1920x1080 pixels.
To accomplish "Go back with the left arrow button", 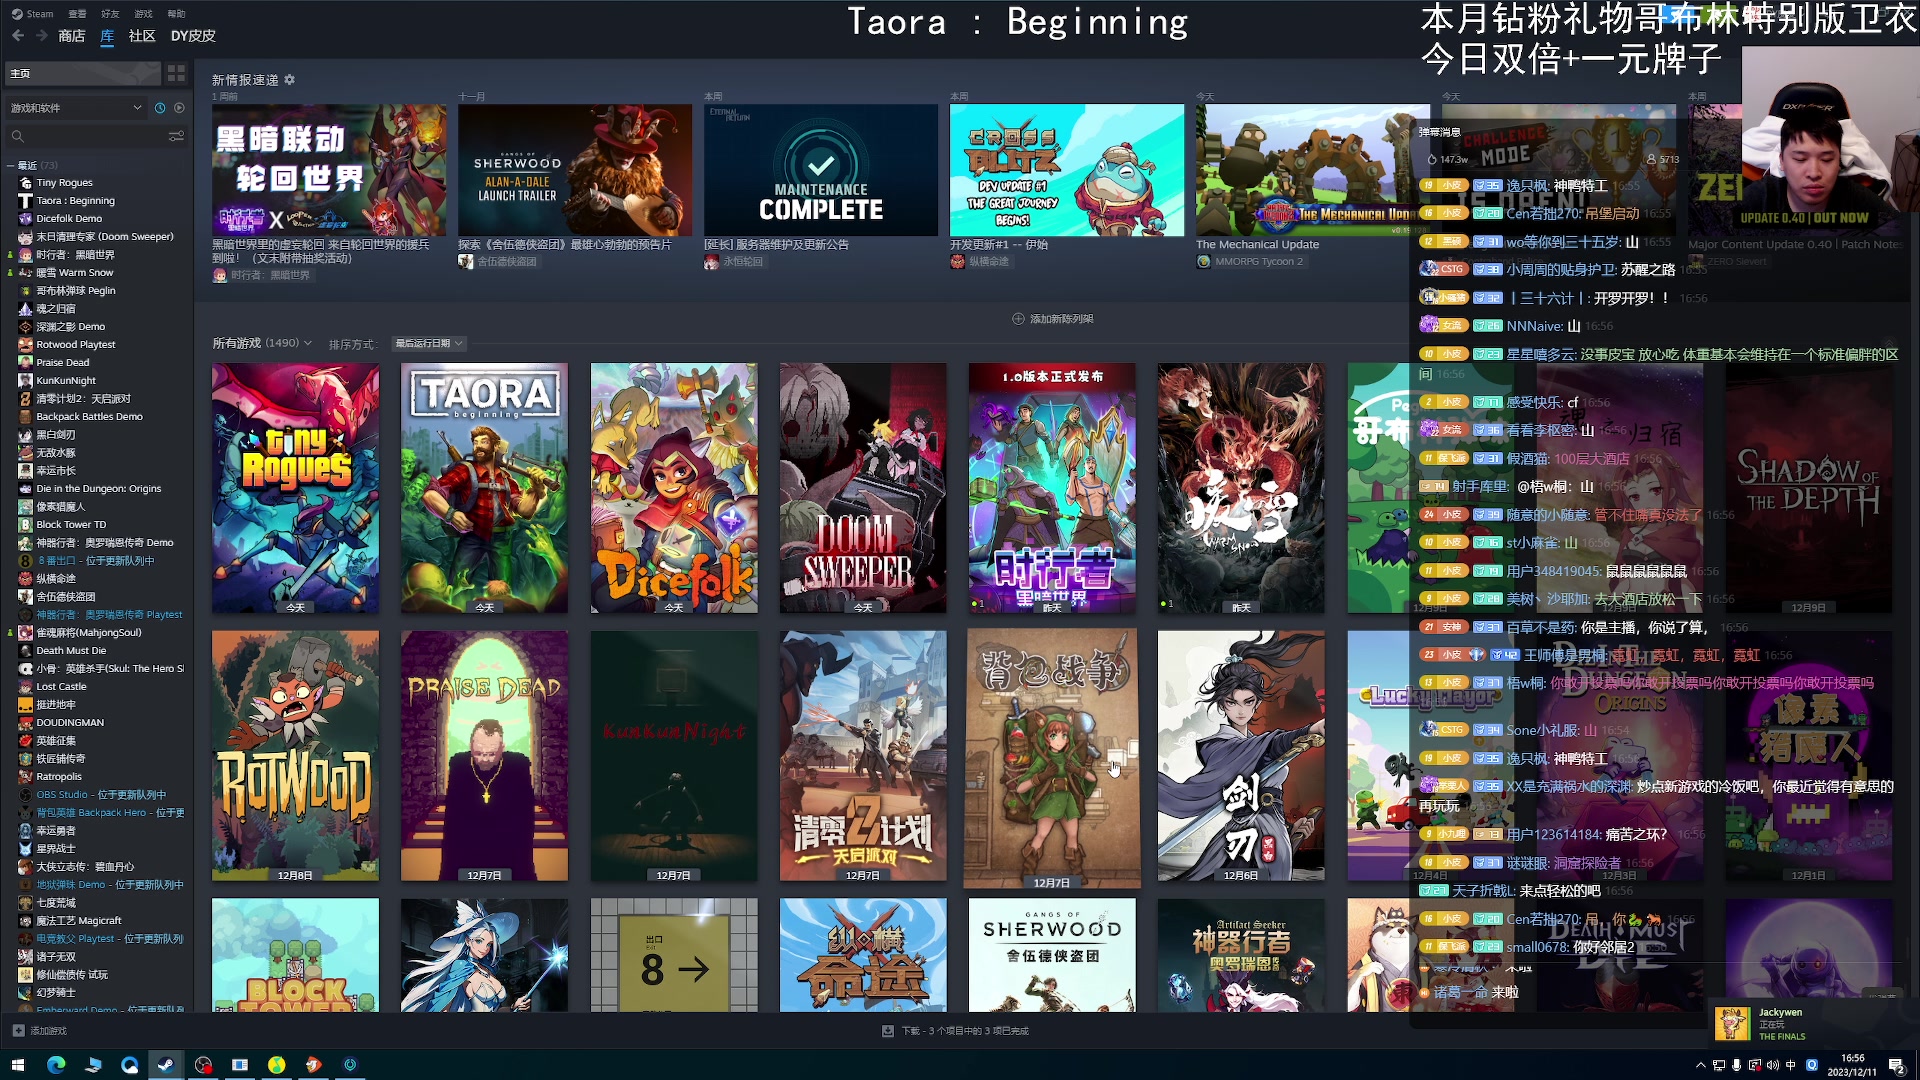I will click(18, 36).
